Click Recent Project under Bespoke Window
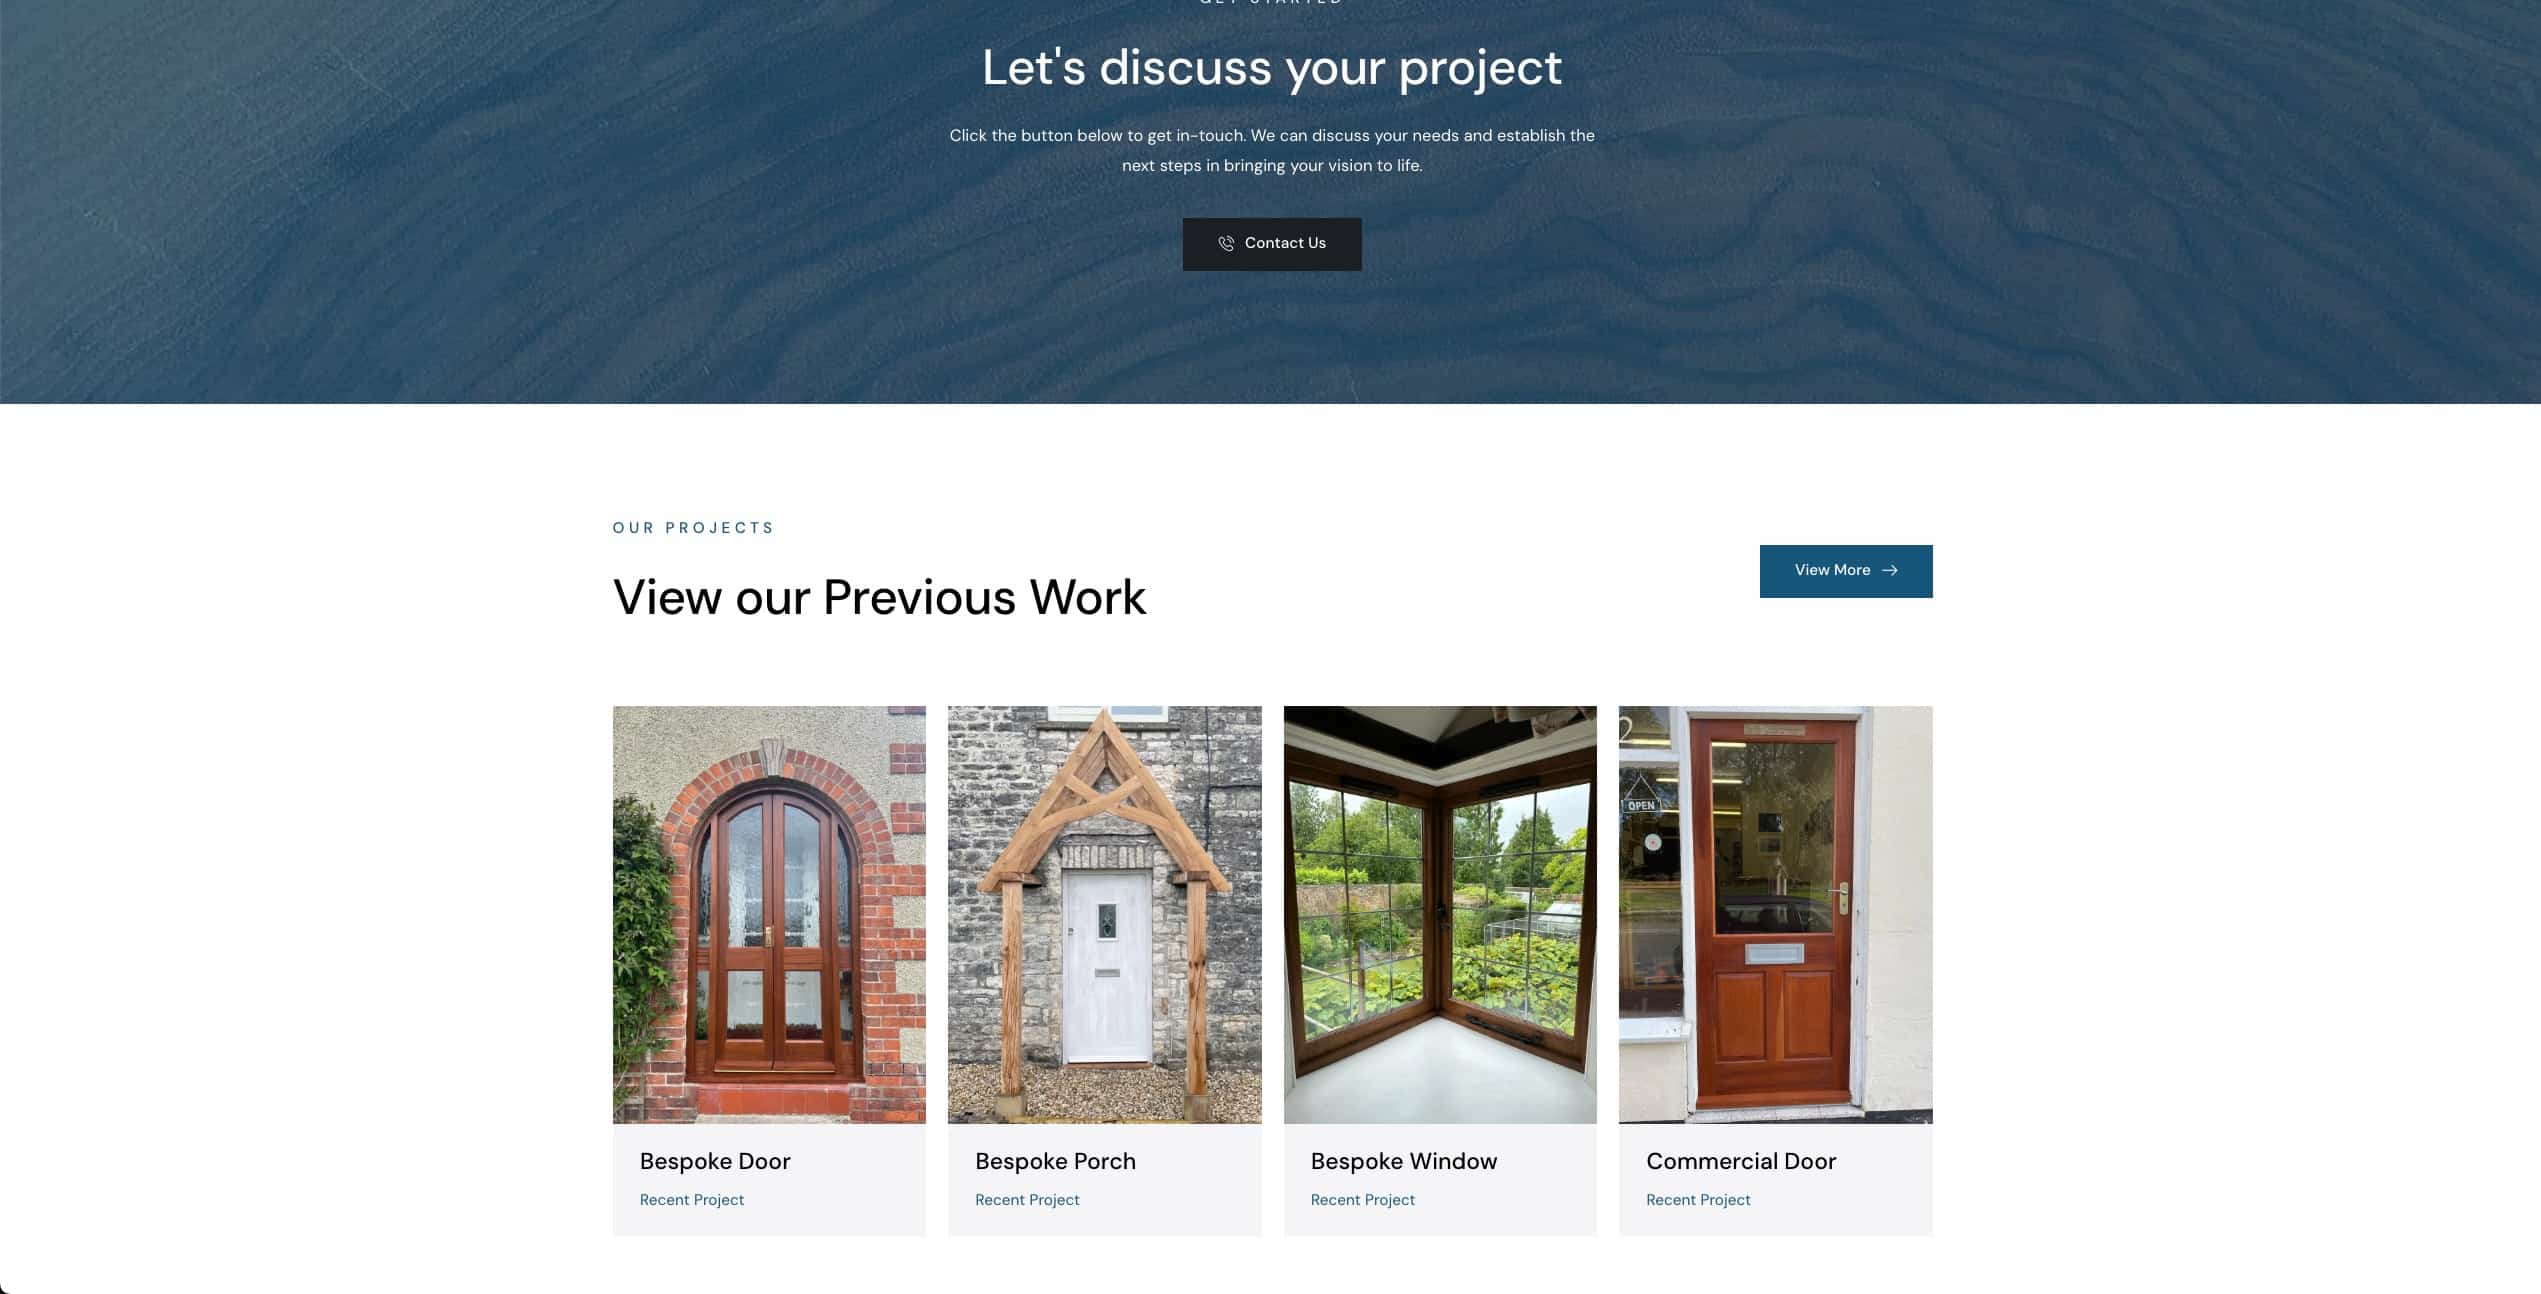This screenshot has width=2541, height=1294. click(1363, 1200)
